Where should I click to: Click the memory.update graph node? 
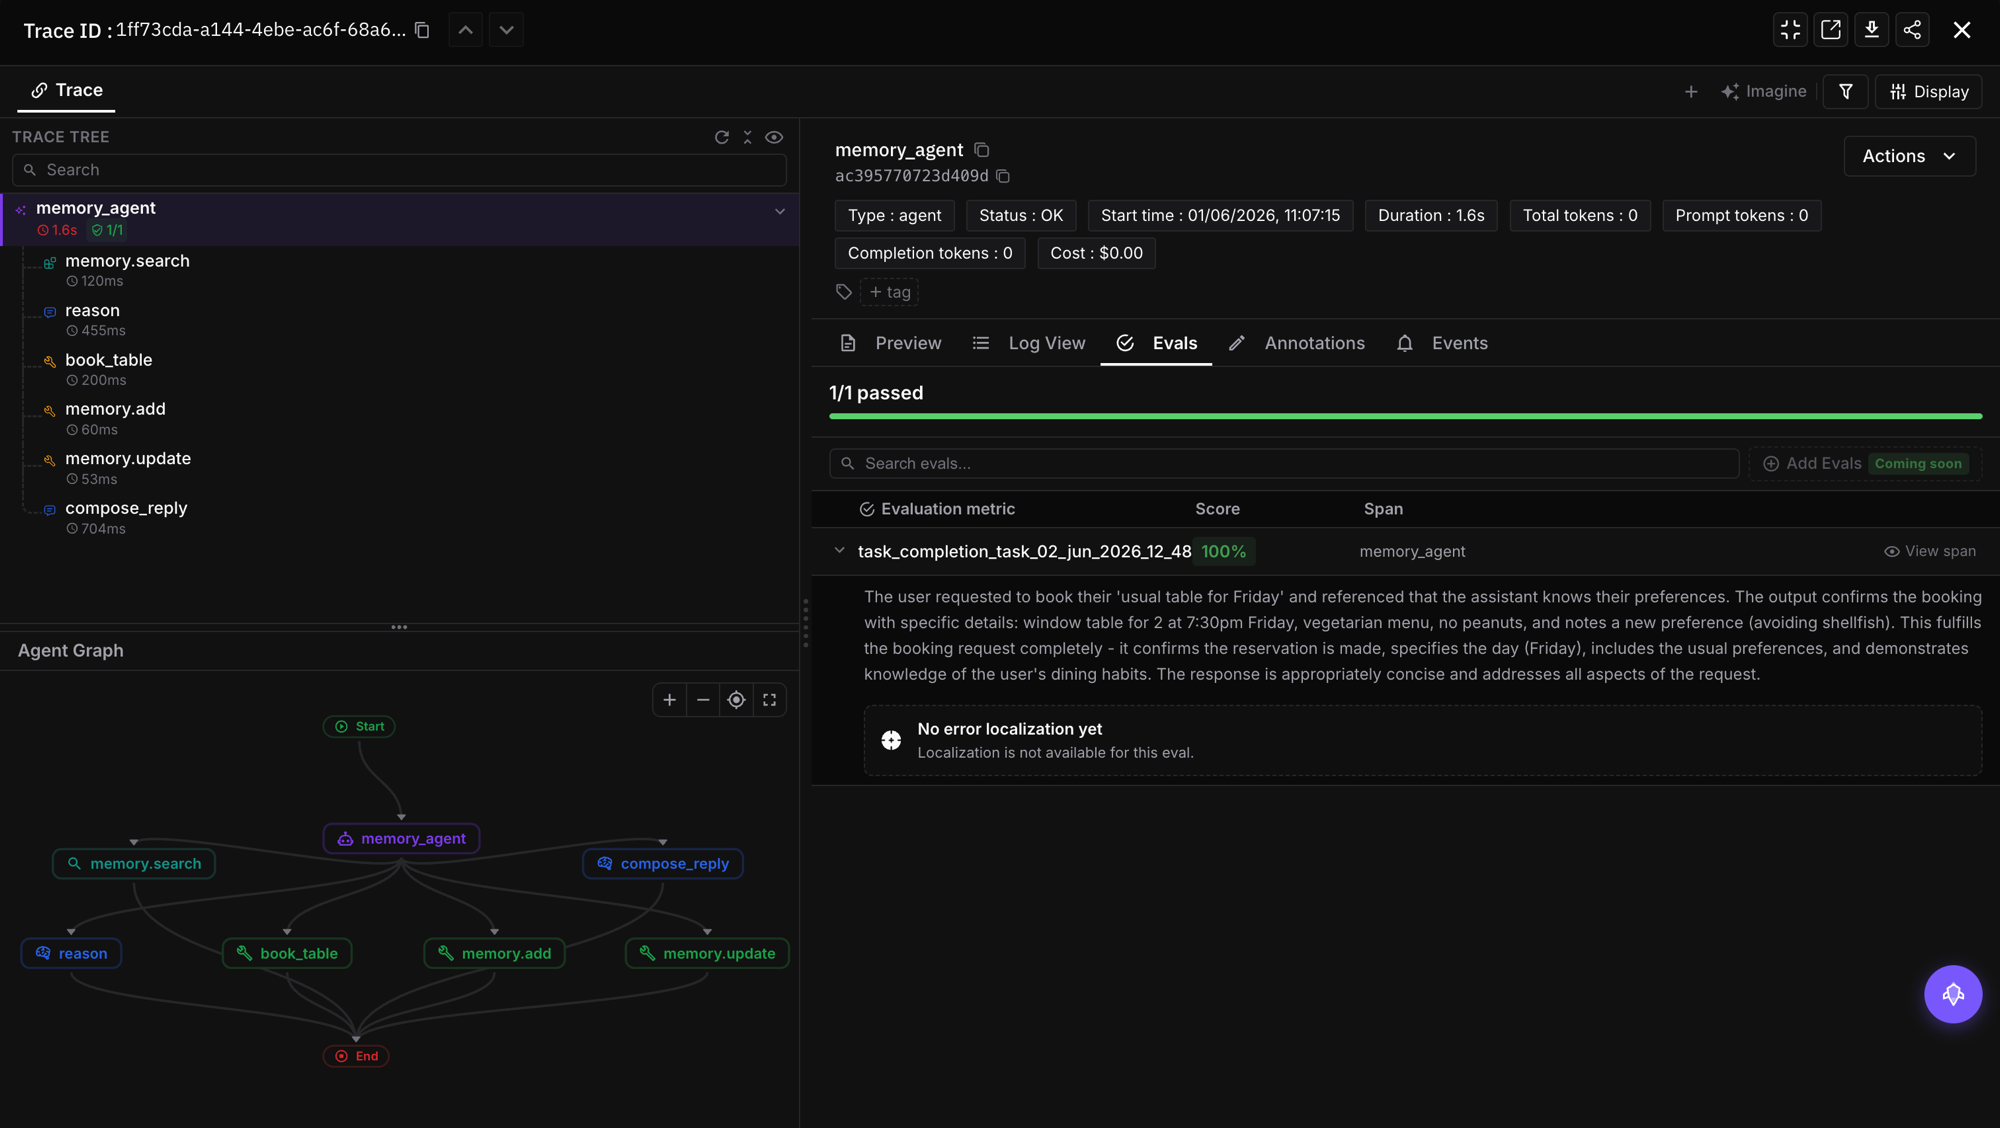tap(707, 954)
